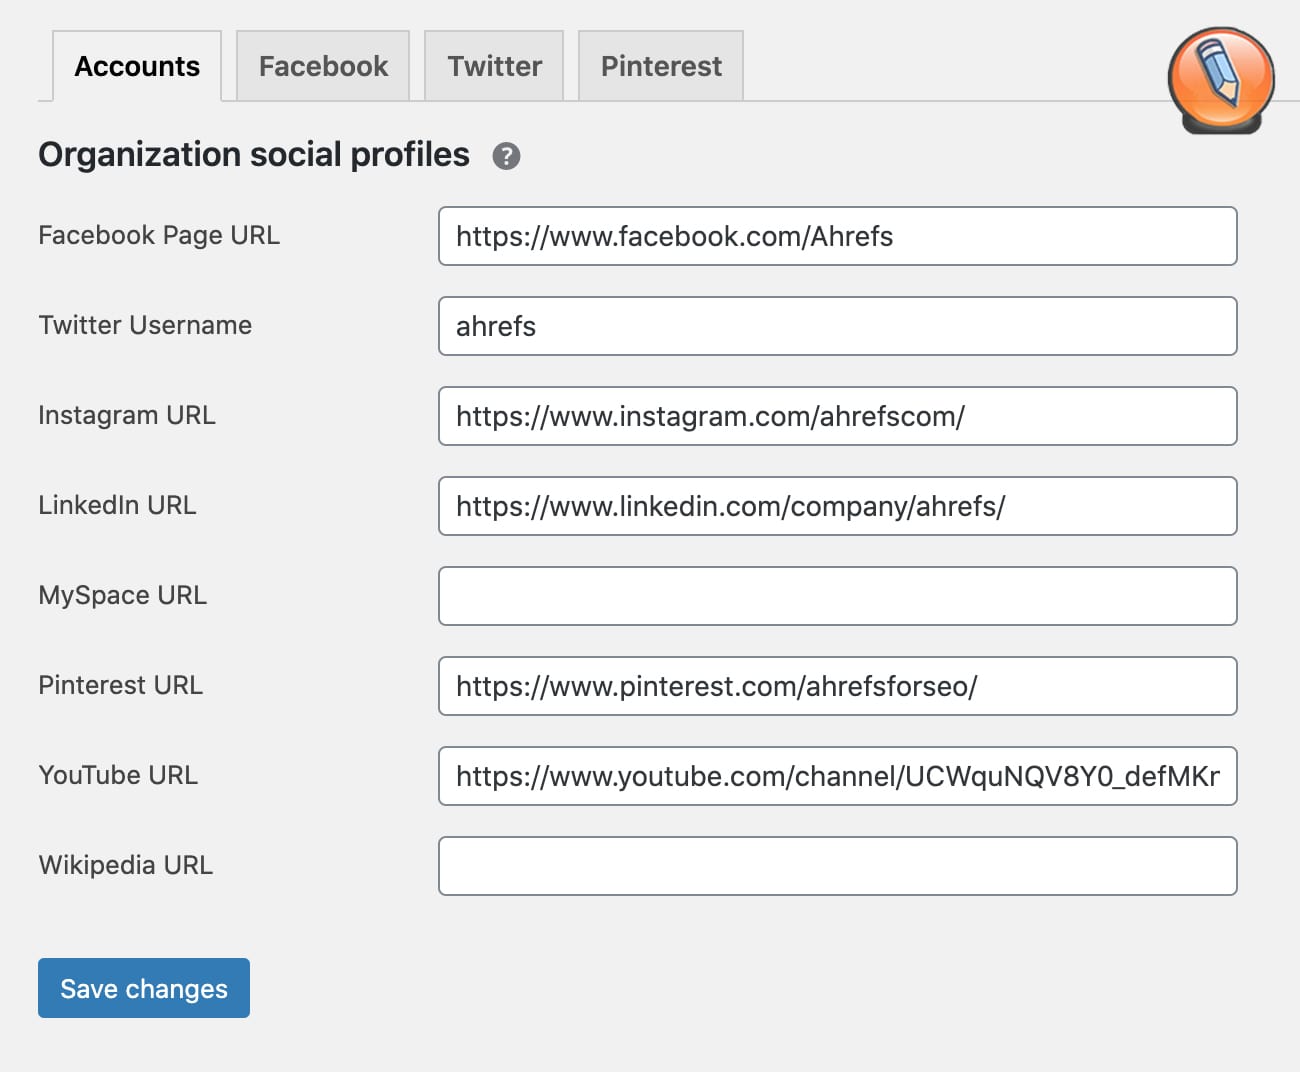This screenshot has height=1072, width=1300.
Task: Select the Twitter tab
Action: [x=494, y=66]
